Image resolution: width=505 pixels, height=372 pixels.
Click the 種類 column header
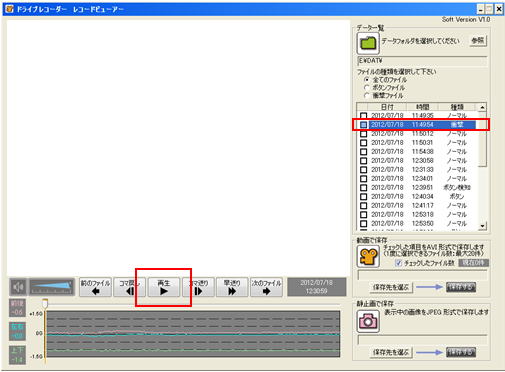(x=457, y=107)
